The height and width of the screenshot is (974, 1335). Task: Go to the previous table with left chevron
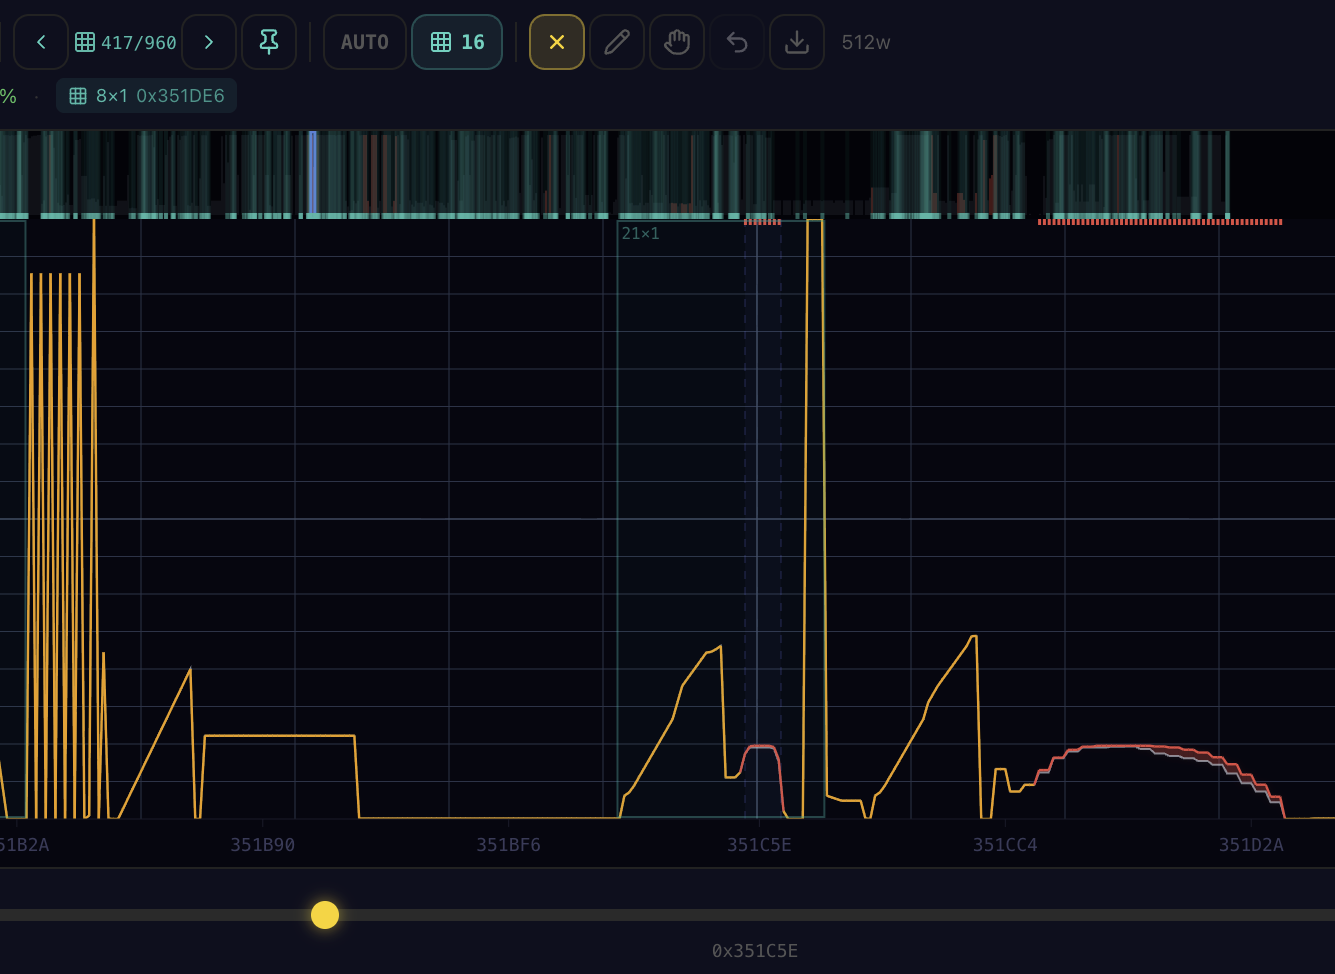pos(41,42)
